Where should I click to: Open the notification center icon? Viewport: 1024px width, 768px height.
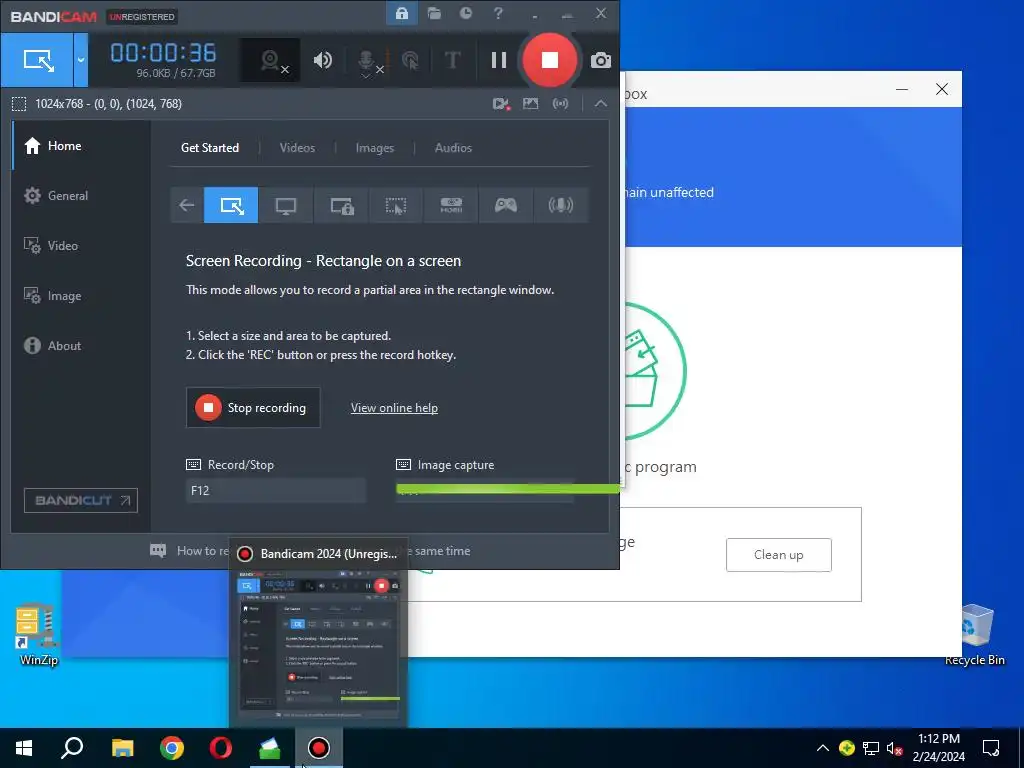coord(991,748)
